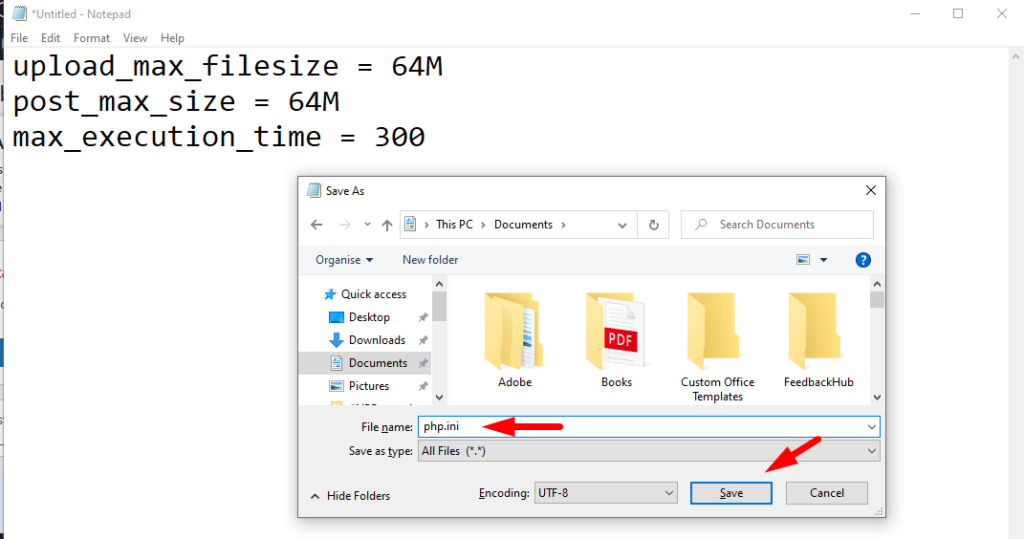Open Notepad Edit menu
Image resolution: width=1024 pixels, height=539 pixels.
point(50,38)
